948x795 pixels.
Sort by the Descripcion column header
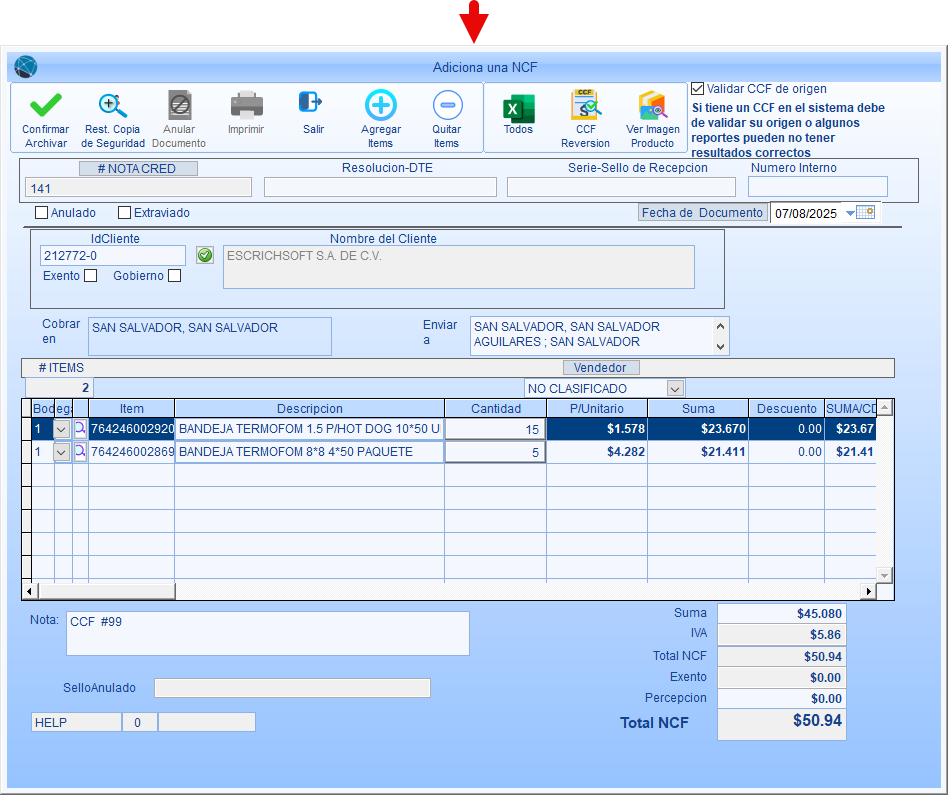[310, 409]
